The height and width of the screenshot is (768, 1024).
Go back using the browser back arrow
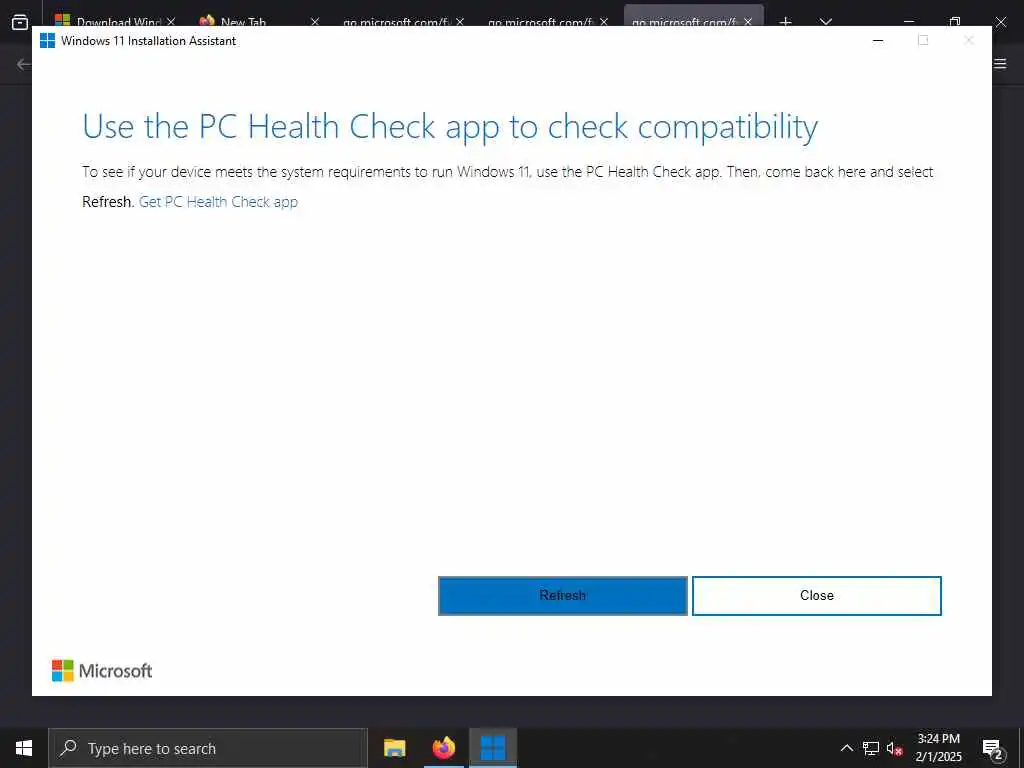point(24,63)
